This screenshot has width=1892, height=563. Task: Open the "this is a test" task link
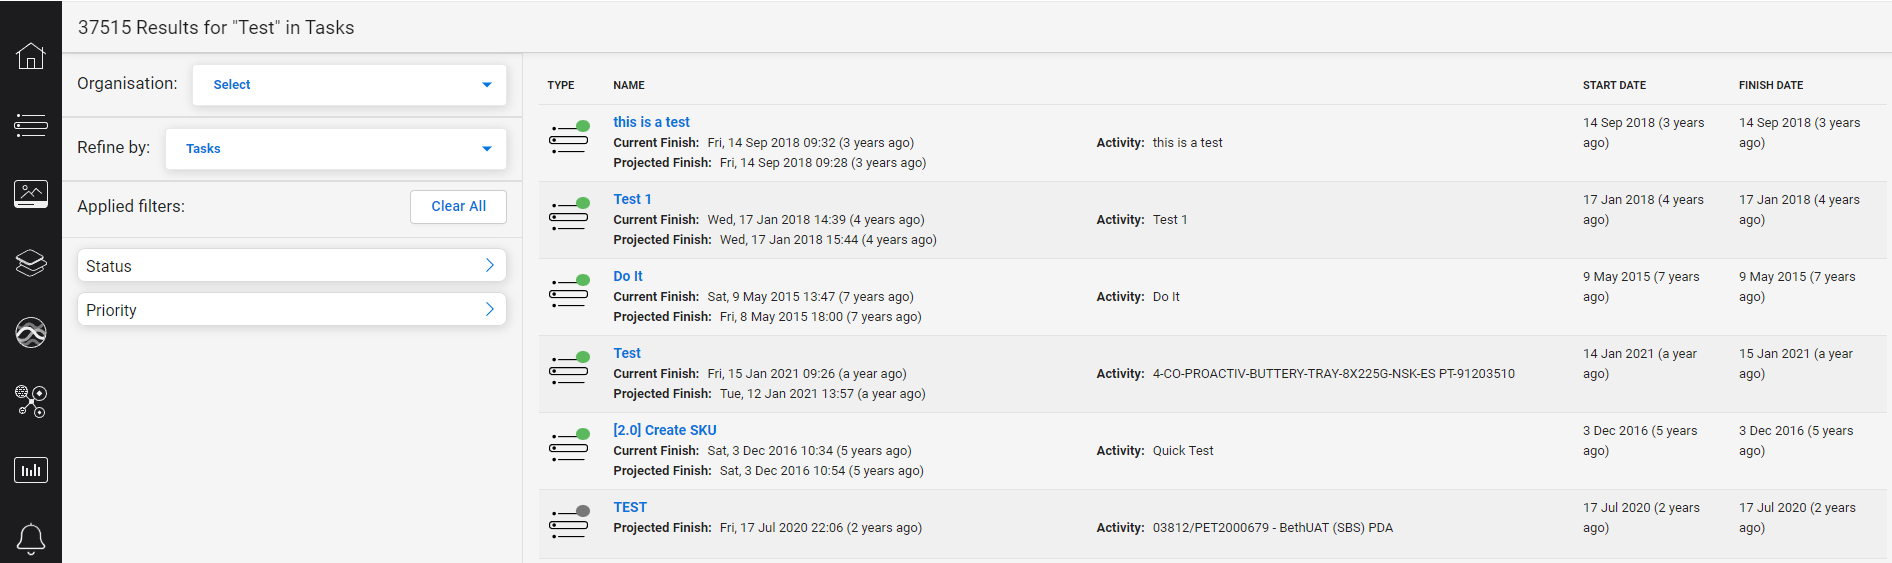[651, 122]
